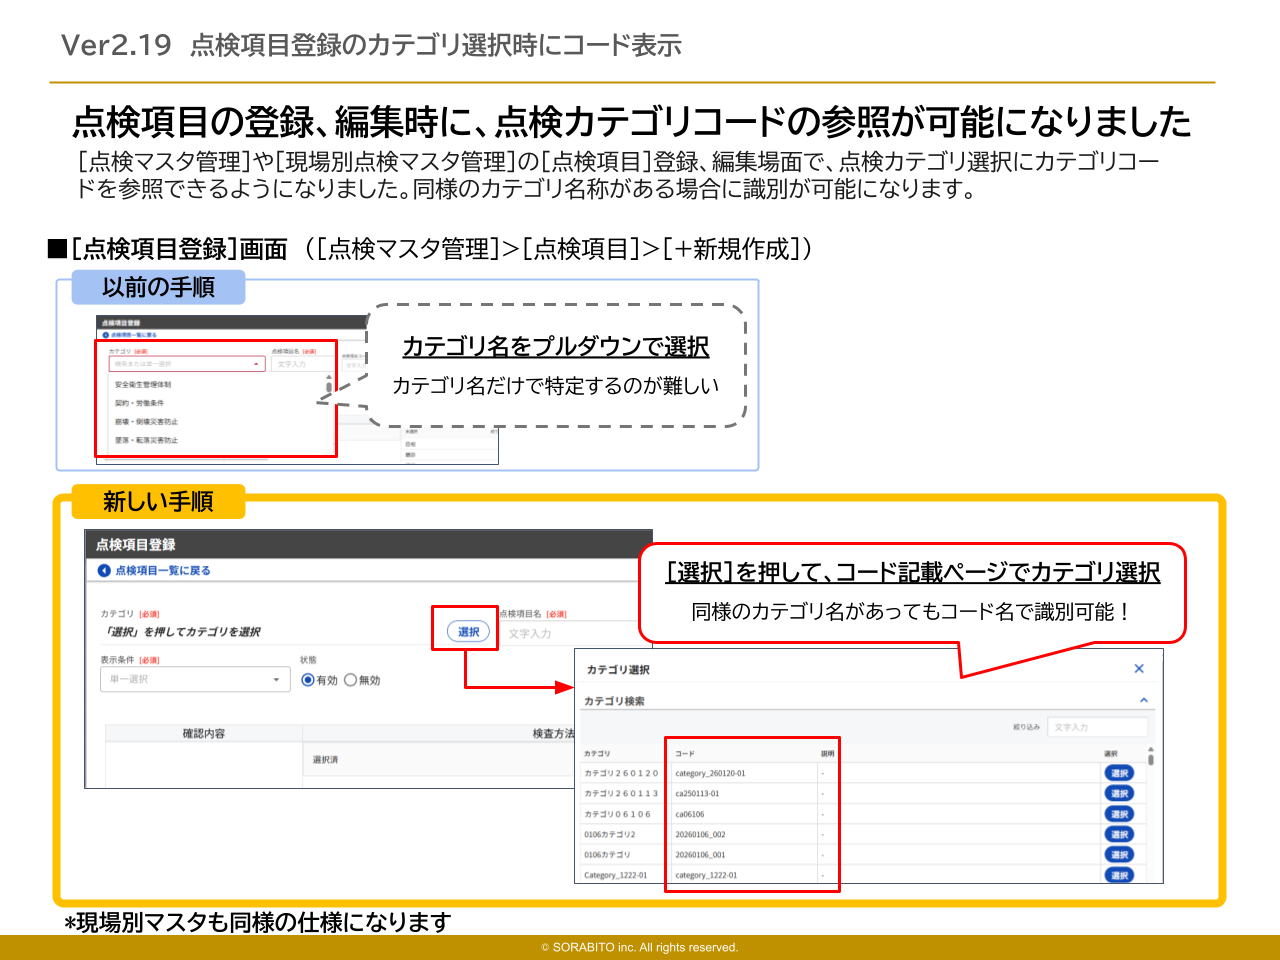
Task: Select the 有効 radio button
Action: tap(308, 680)
